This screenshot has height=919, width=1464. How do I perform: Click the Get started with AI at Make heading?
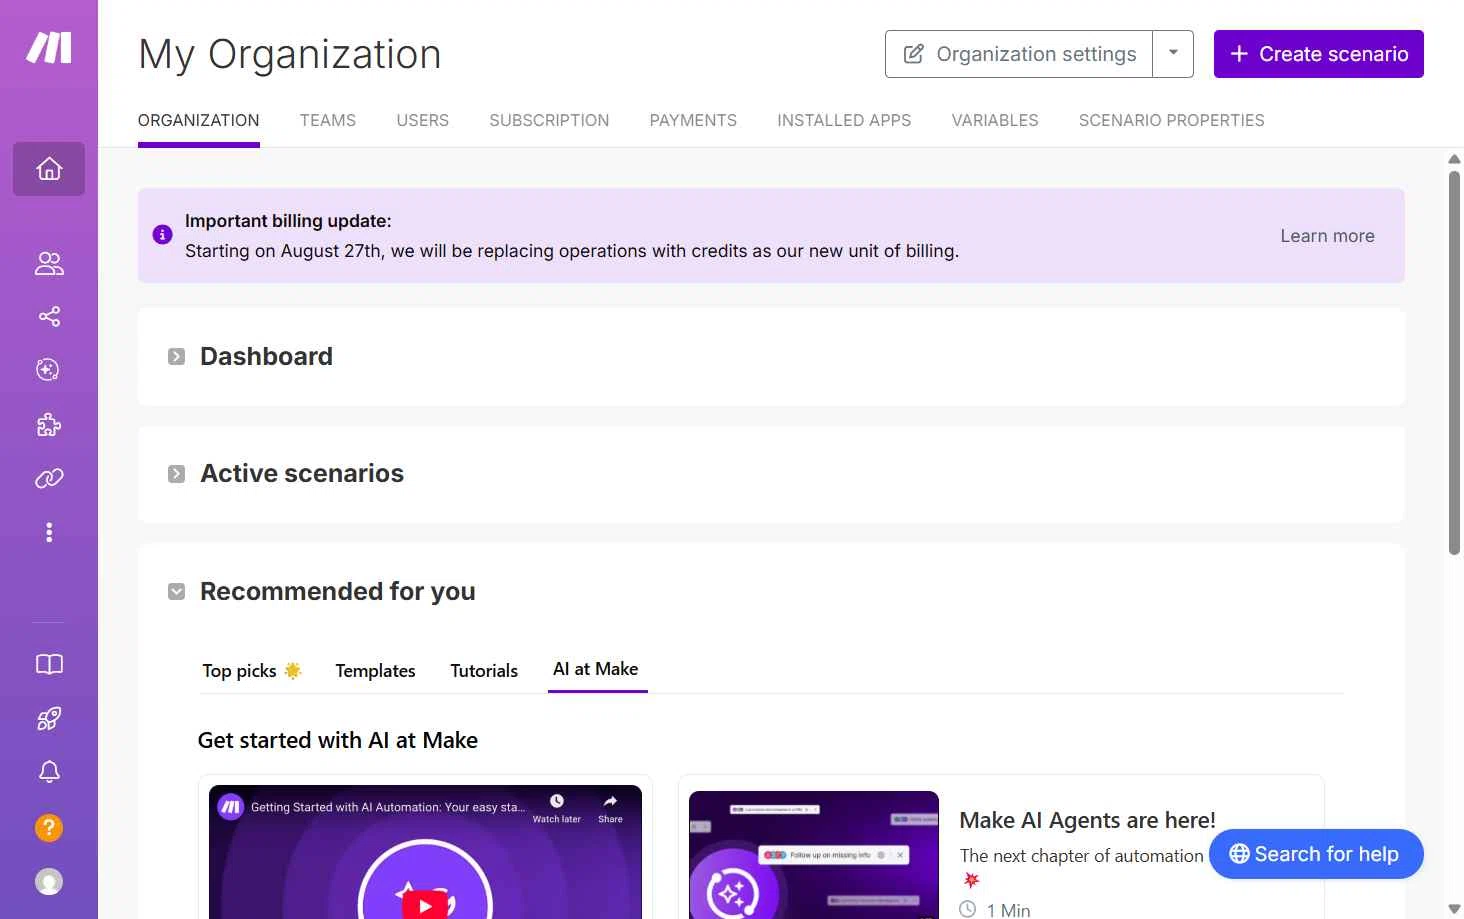[x=338, y=740]
